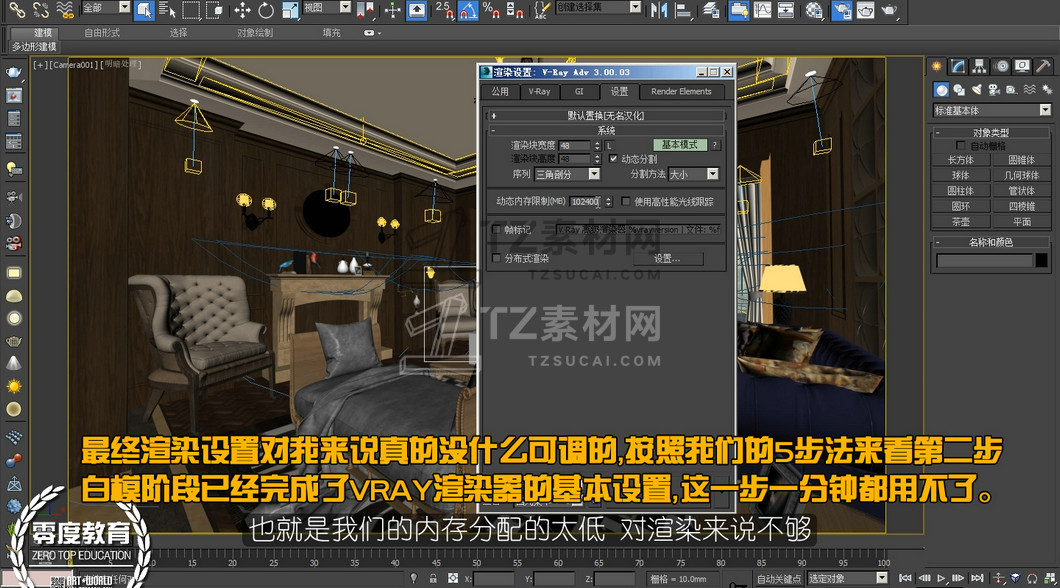Open the 创建选择集 named selection dropdown
1060x588 pixels.
point(598,7)
